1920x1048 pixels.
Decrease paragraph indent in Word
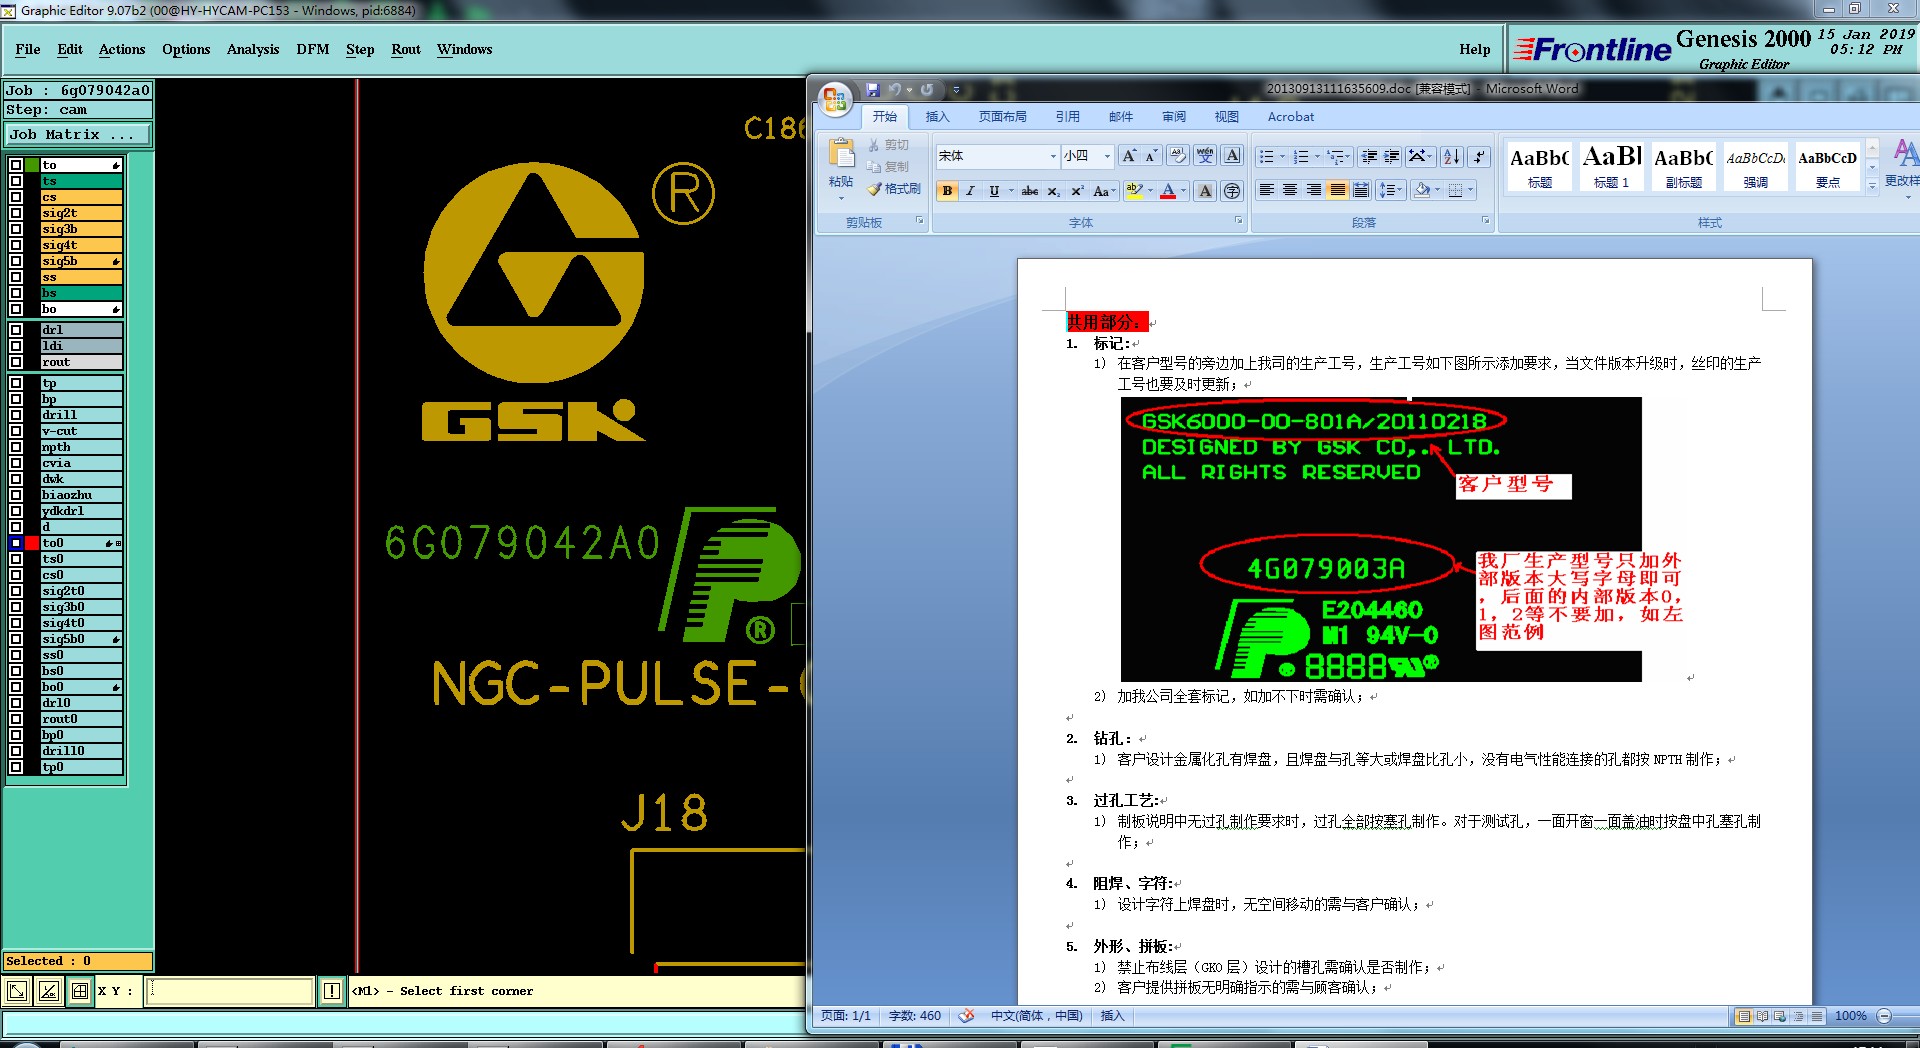[x=1370, y=156]
